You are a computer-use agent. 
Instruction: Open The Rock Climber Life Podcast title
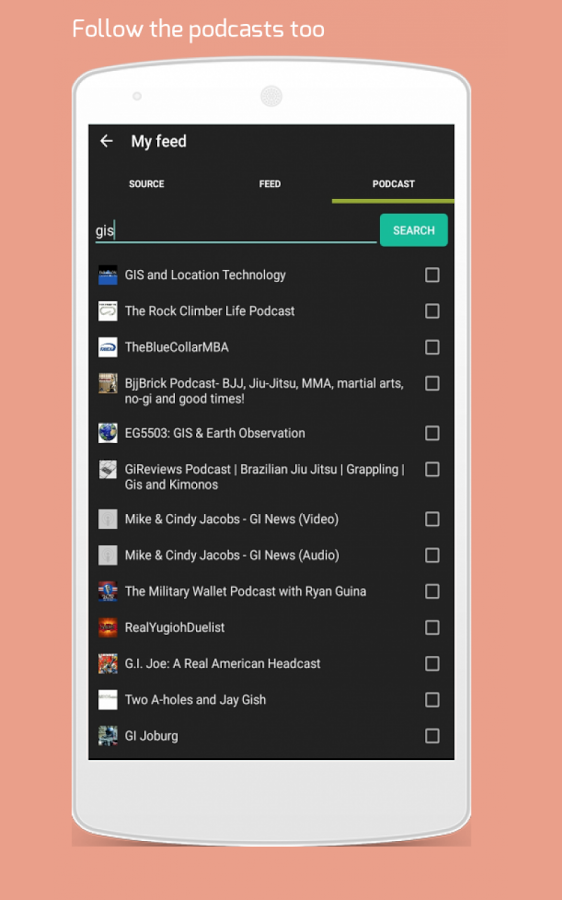coord(210,311)
